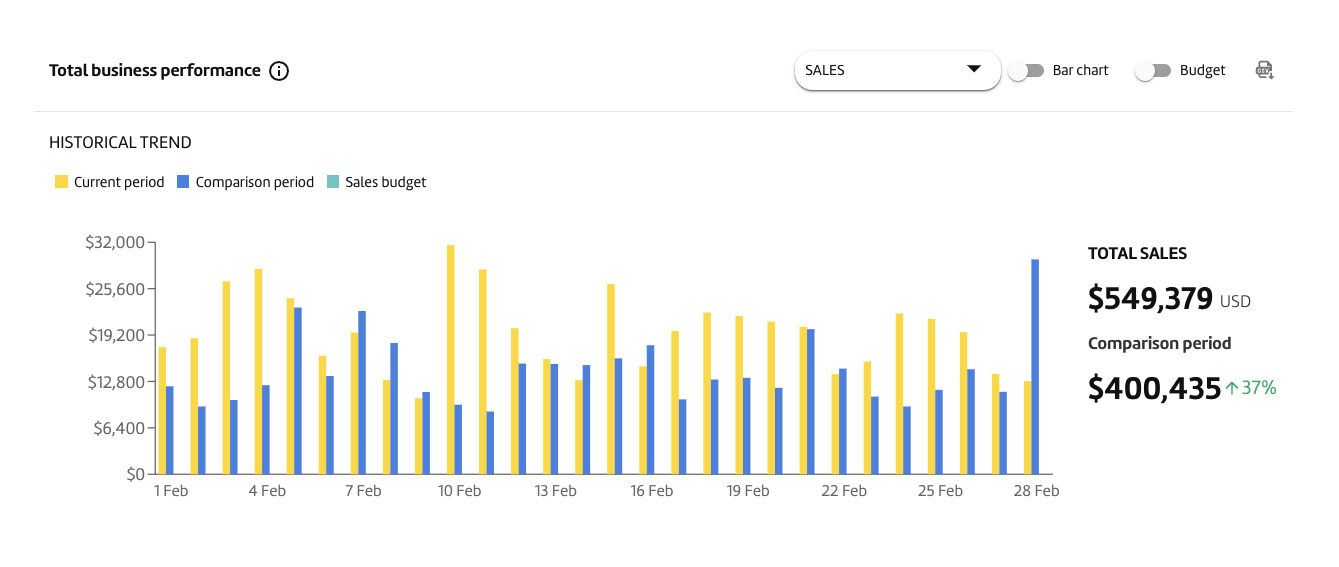The image size is (1339, 567).
Task: Click the yellow bar for 4 Feb
Action: point(258,371)
